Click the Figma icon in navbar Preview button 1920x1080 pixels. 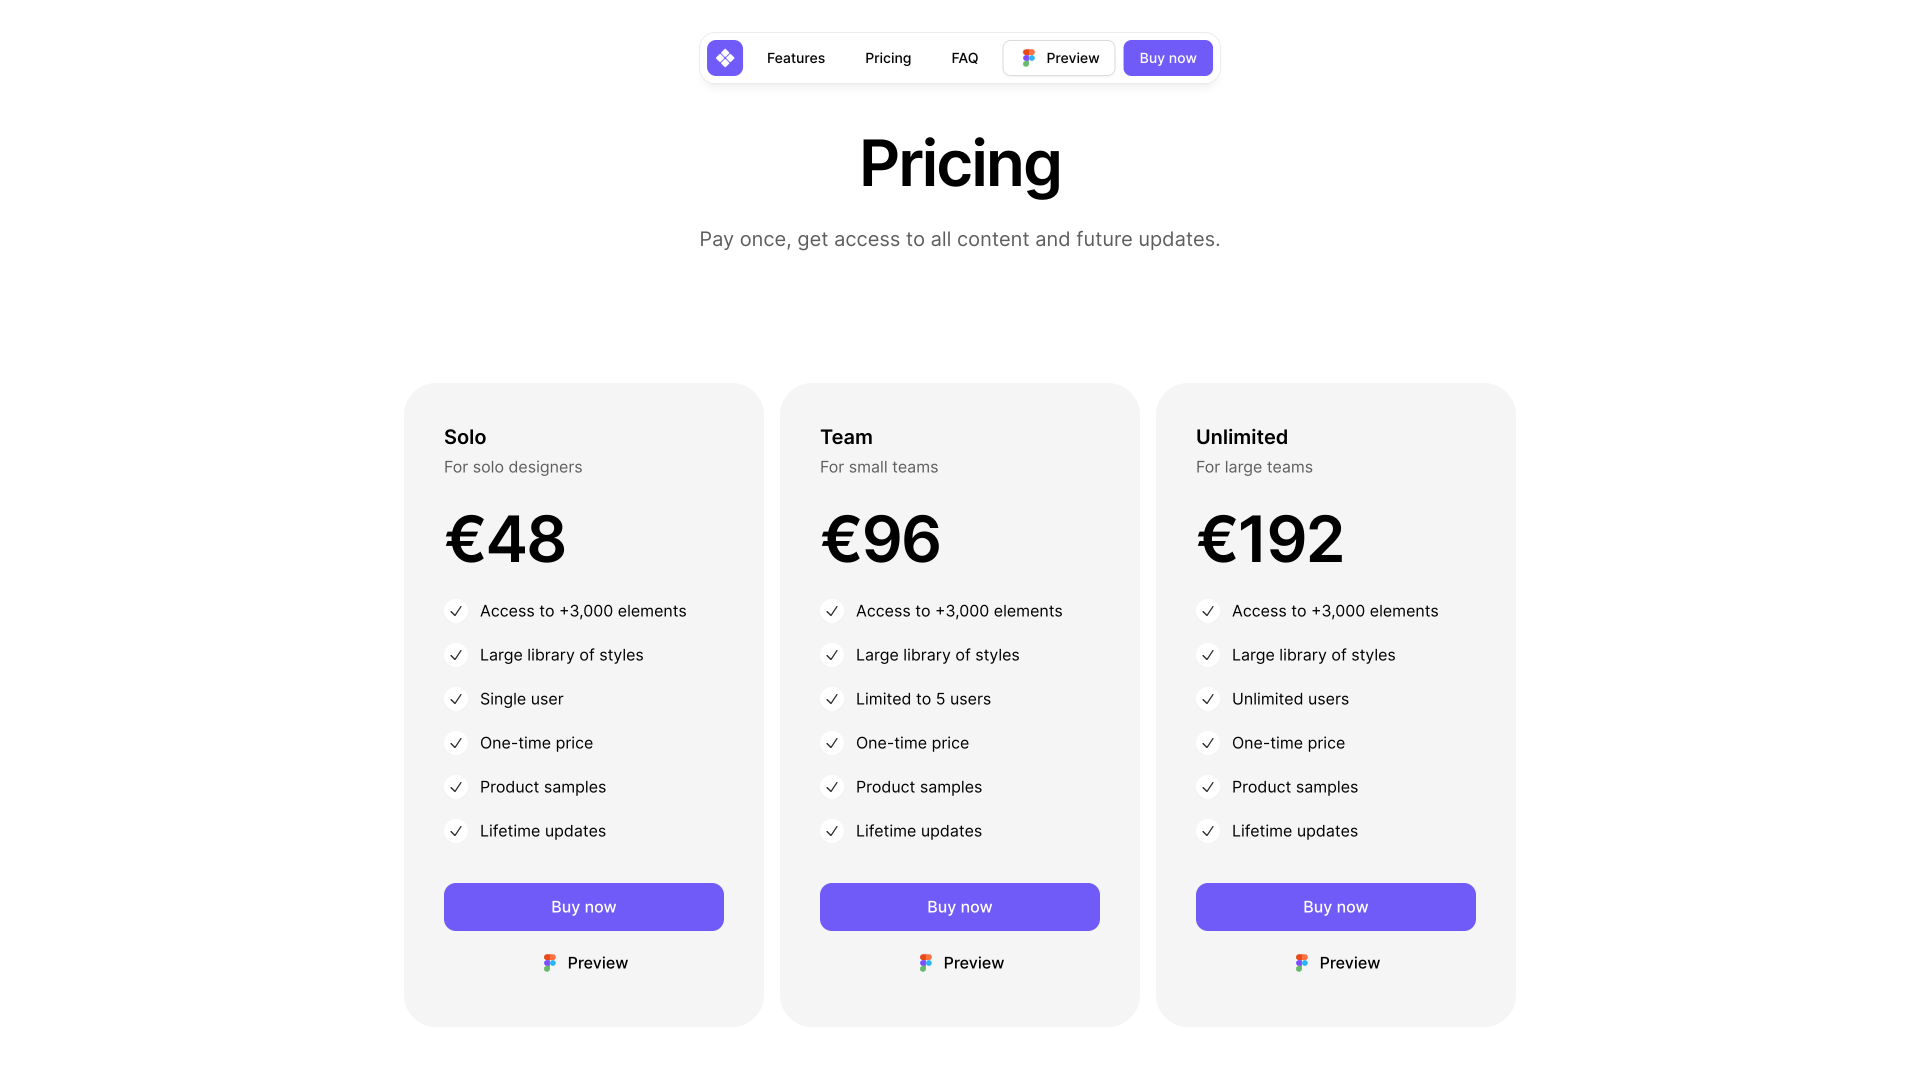pos(1028,58)
